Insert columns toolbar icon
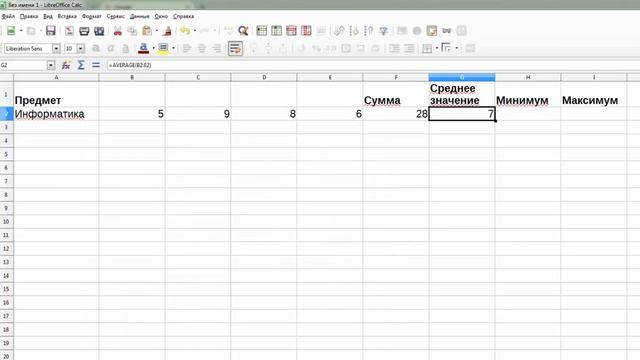Viewport: 640px width, 360px height. coord(276,31)
